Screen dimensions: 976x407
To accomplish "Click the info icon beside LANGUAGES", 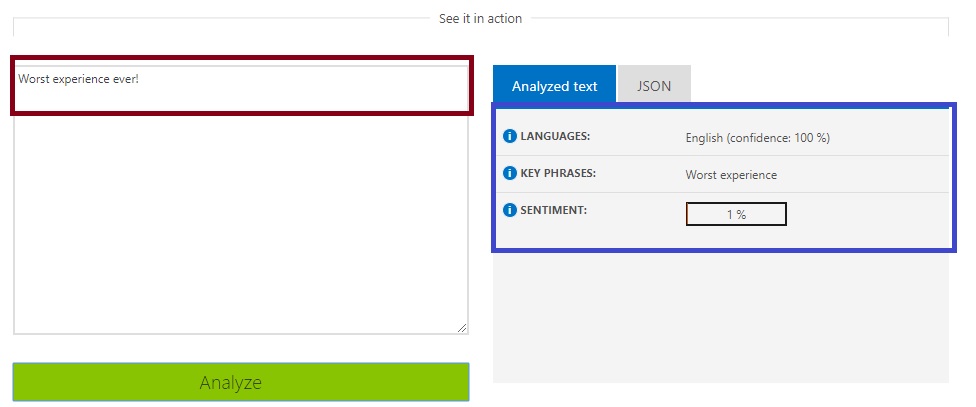I will 510,136.
